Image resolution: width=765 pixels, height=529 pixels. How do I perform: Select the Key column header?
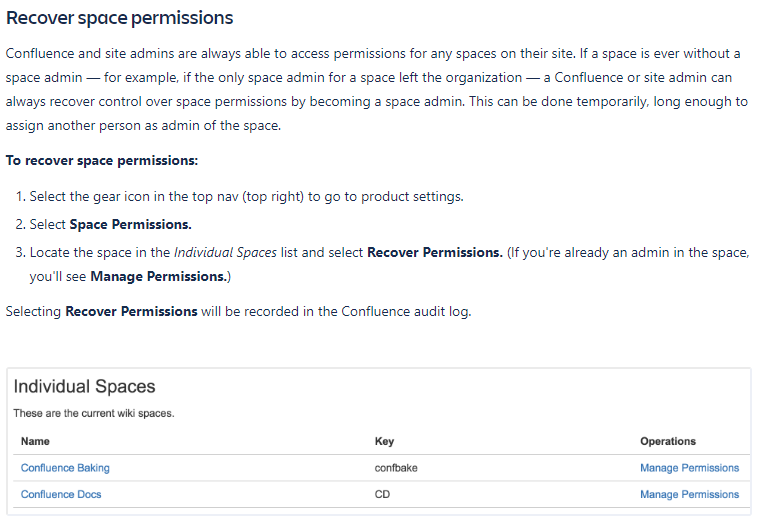[x=384, y=441]
